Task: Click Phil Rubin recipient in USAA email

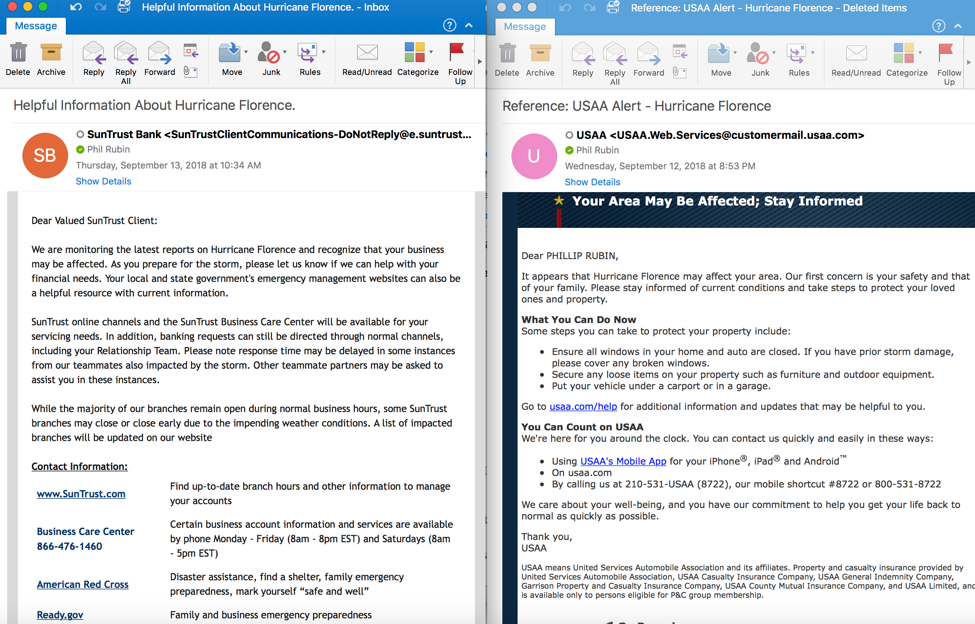Action: (597, 150)
